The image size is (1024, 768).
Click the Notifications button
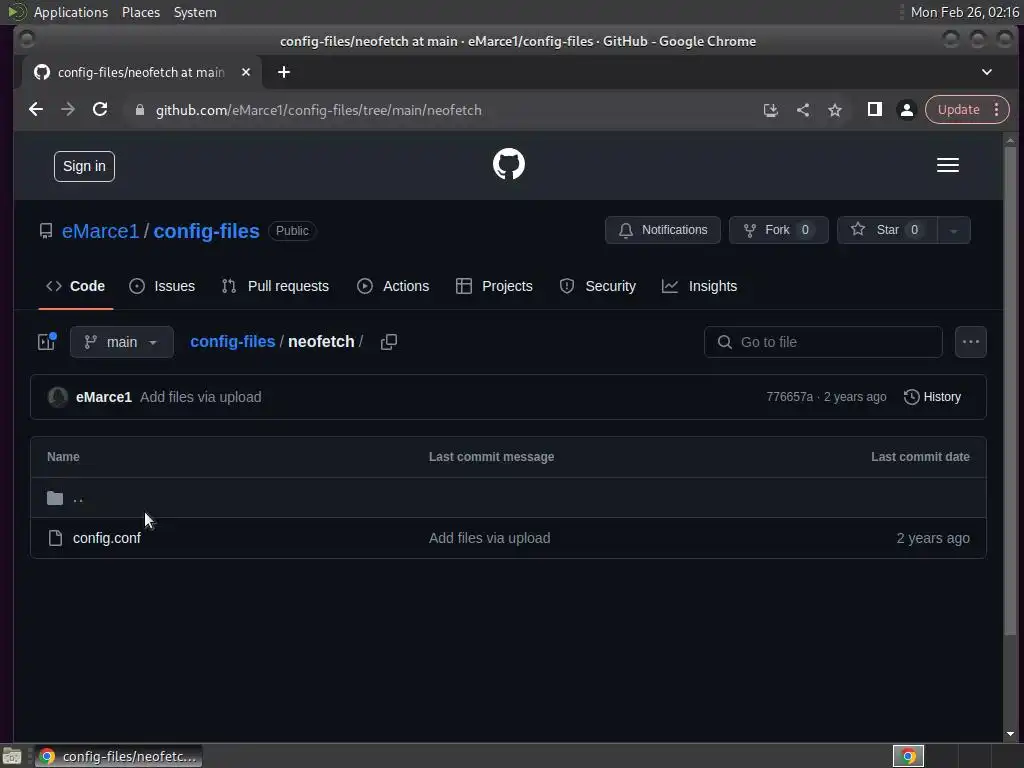663,230
